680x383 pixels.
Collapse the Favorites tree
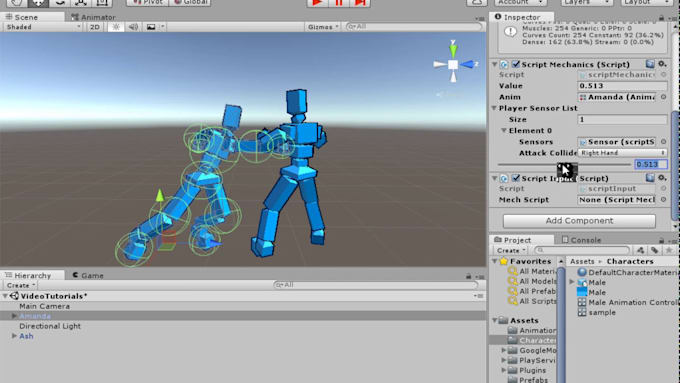point(494,261)
